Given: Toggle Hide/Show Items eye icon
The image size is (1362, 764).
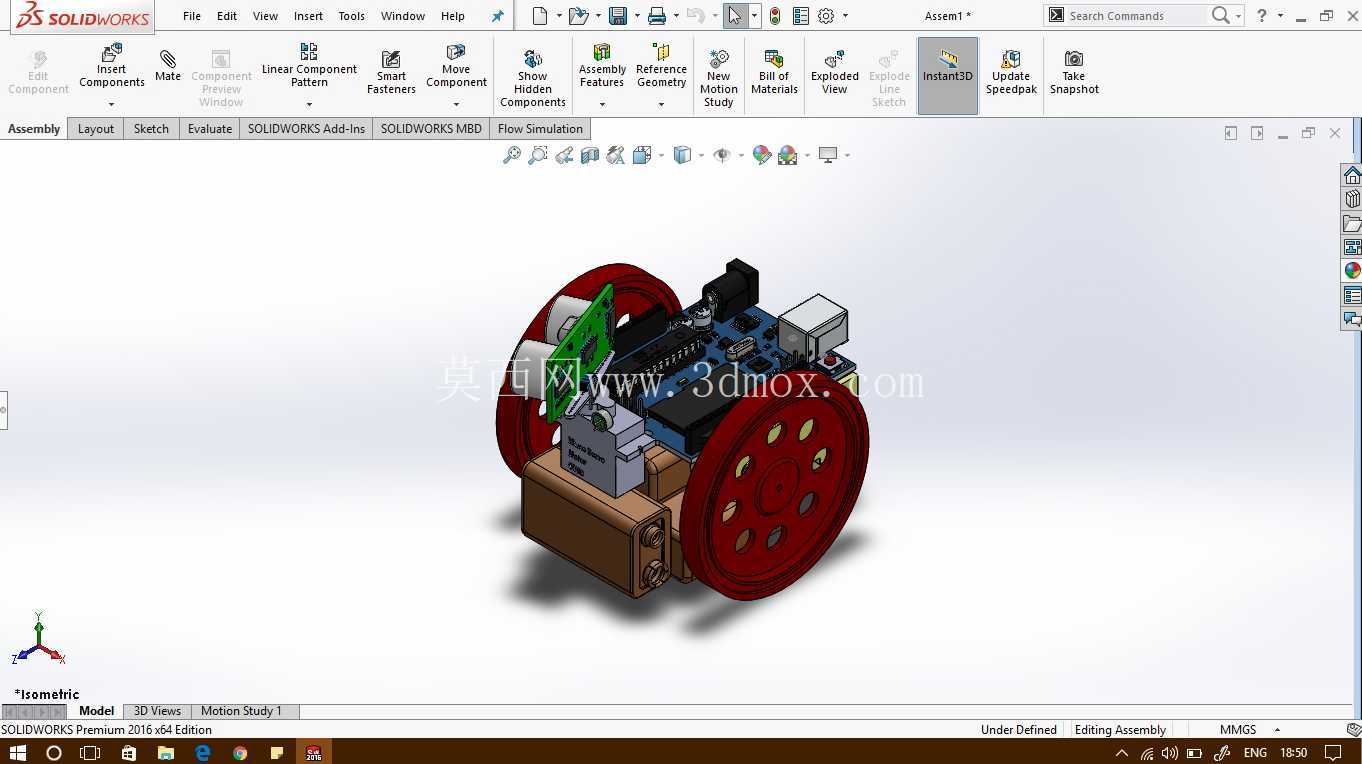Looking at the screenshot, I should pos(721,155).
